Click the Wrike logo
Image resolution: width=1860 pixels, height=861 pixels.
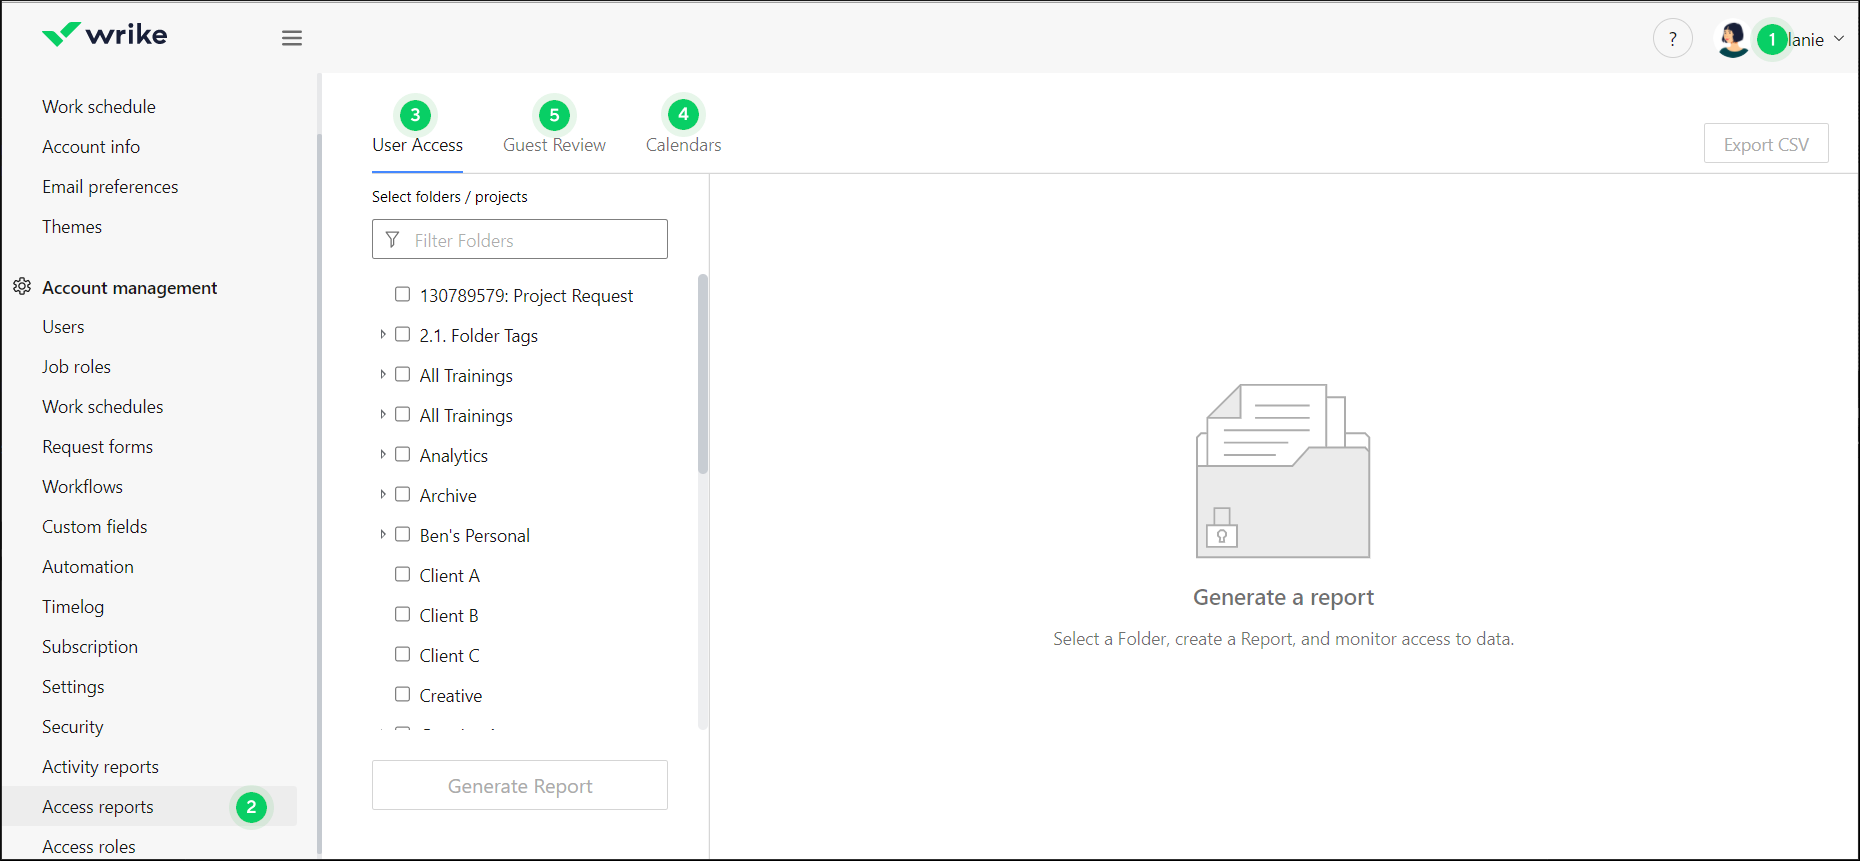[105, 35]
